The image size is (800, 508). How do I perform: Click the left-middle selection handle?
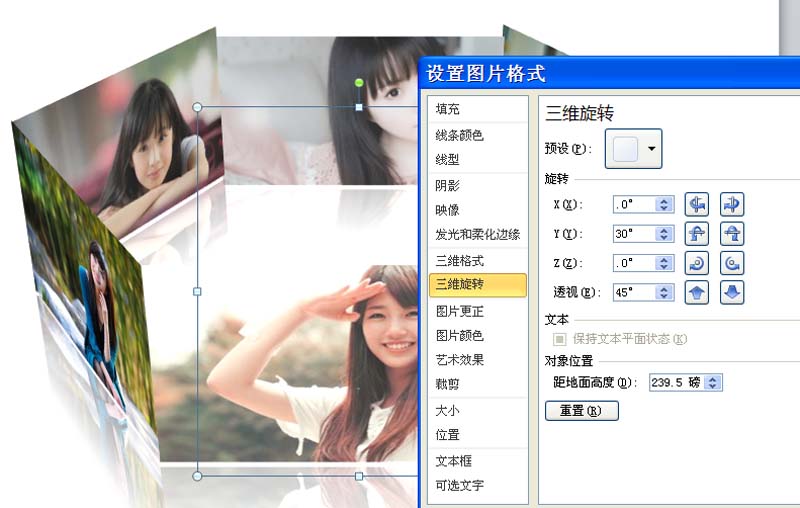click(x=197, y=292)
